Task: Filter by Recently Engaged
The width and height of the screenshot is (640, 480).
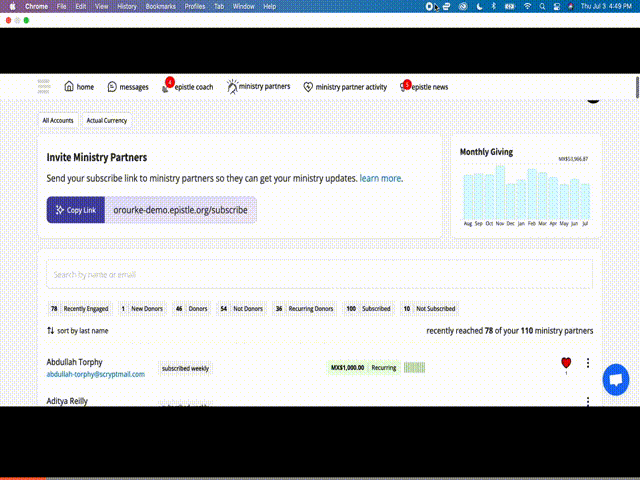Action: (x=80, y=309)
